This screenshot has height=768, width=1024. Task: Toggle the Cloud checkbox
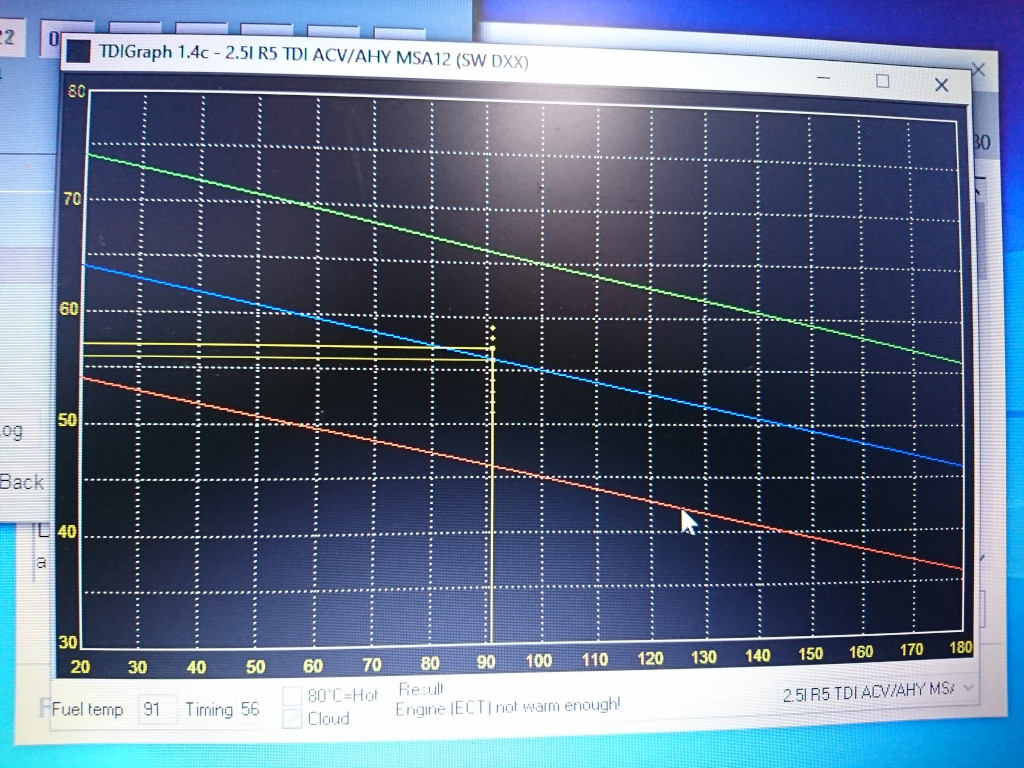(x=291, y=719)
